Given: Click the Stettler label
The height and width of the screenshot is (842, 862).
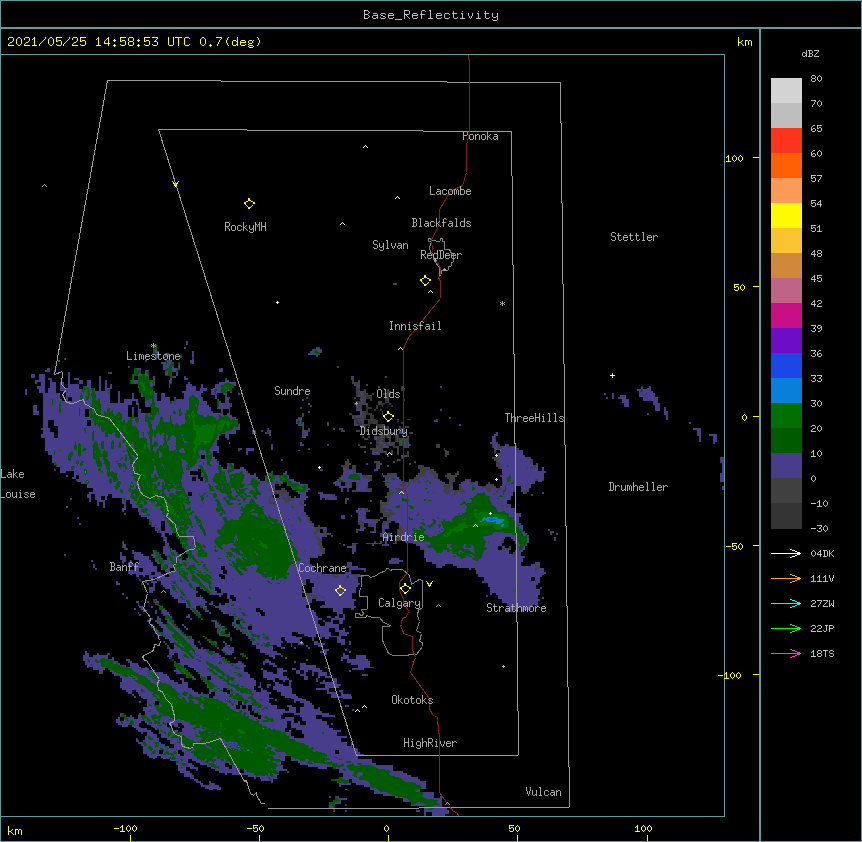Looking at the screenshot, I should (x=633, y=237).
